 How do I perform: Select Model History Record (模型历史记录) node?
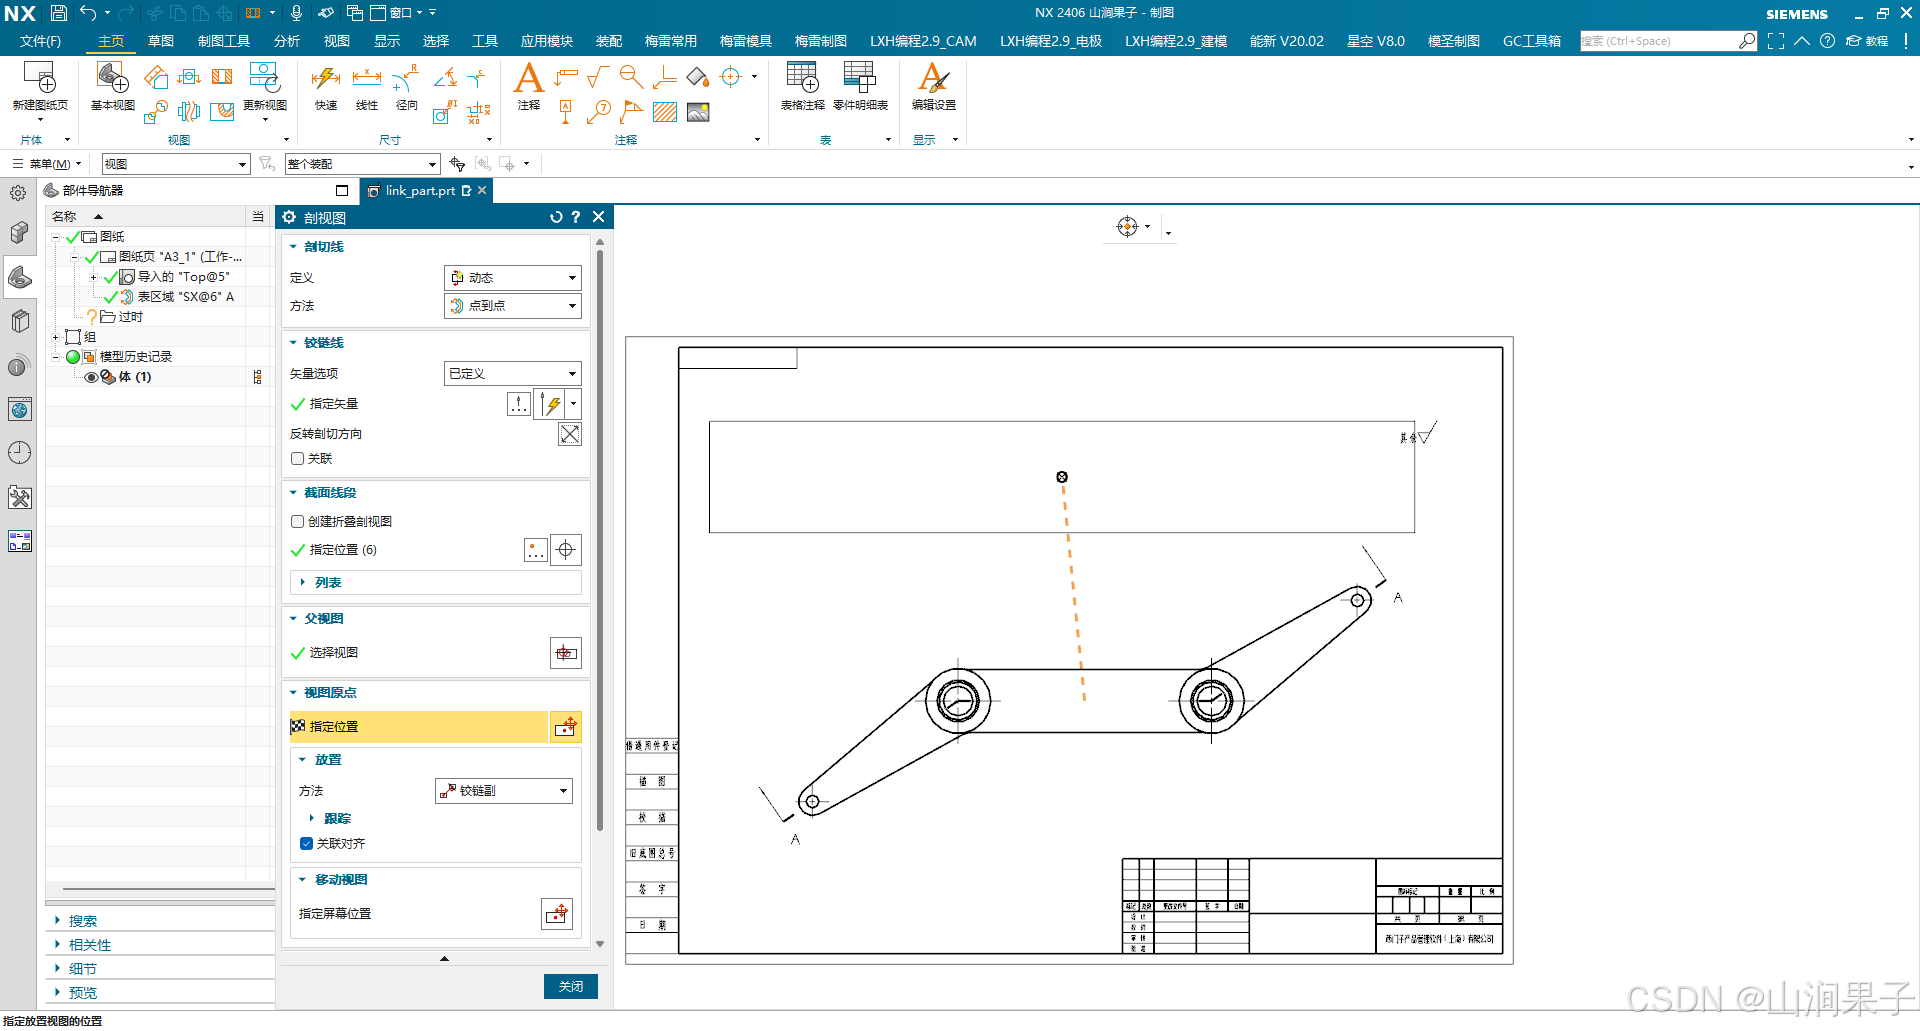136,357
